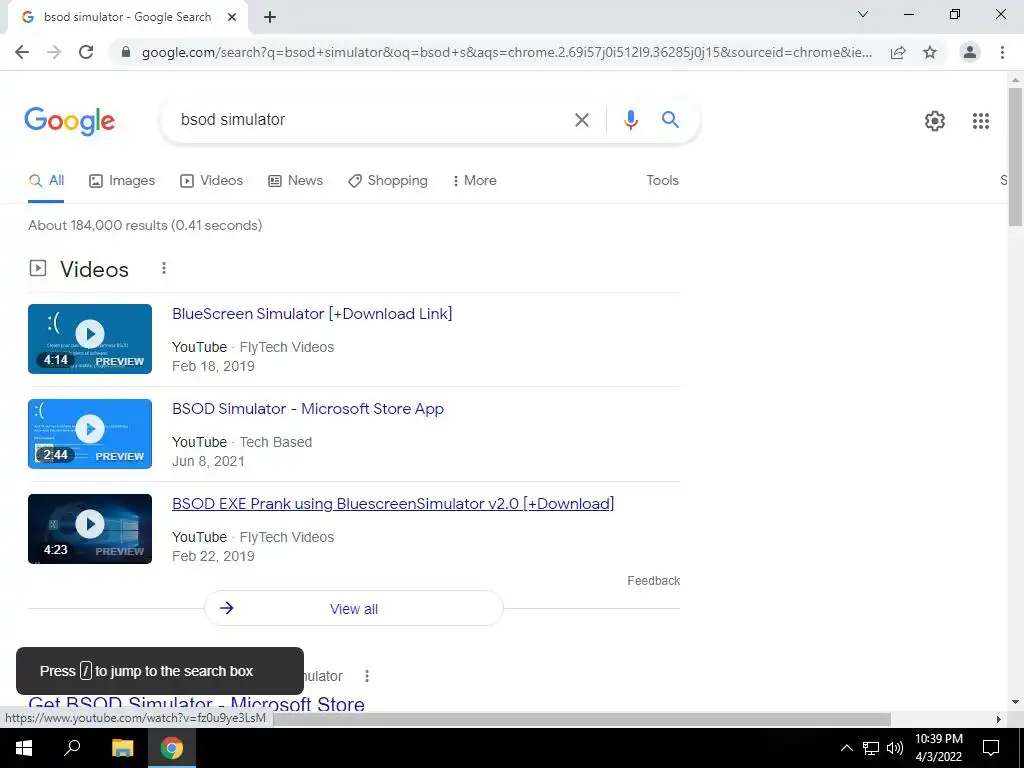
Task: Click the Chrome taskbar icon
Action: (x=172, y=748)
